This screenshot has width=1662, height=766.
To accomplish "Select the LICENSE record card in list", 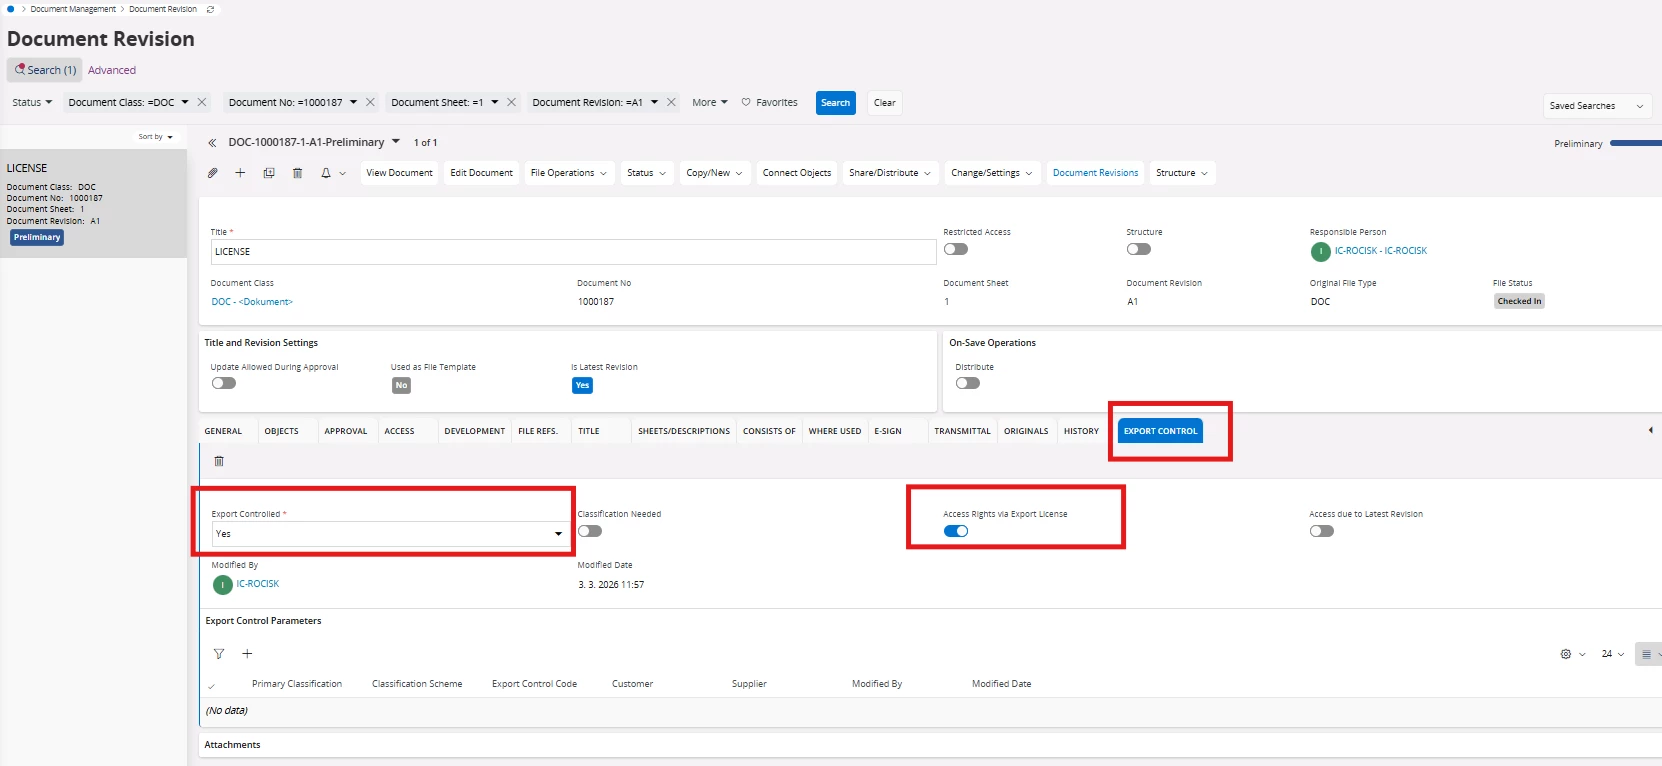I will click(x=93, y=204).
